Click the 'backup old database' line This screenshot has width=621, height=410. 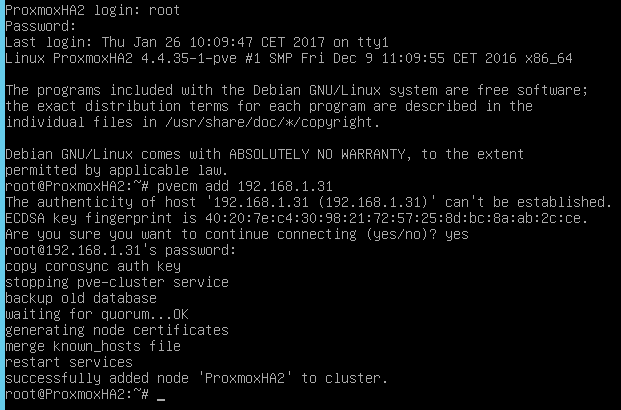81,297
